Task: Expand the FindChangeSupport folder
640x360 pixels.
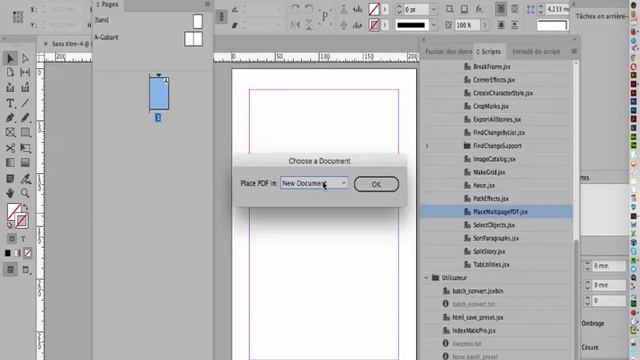Action: (x=427, y=146)
